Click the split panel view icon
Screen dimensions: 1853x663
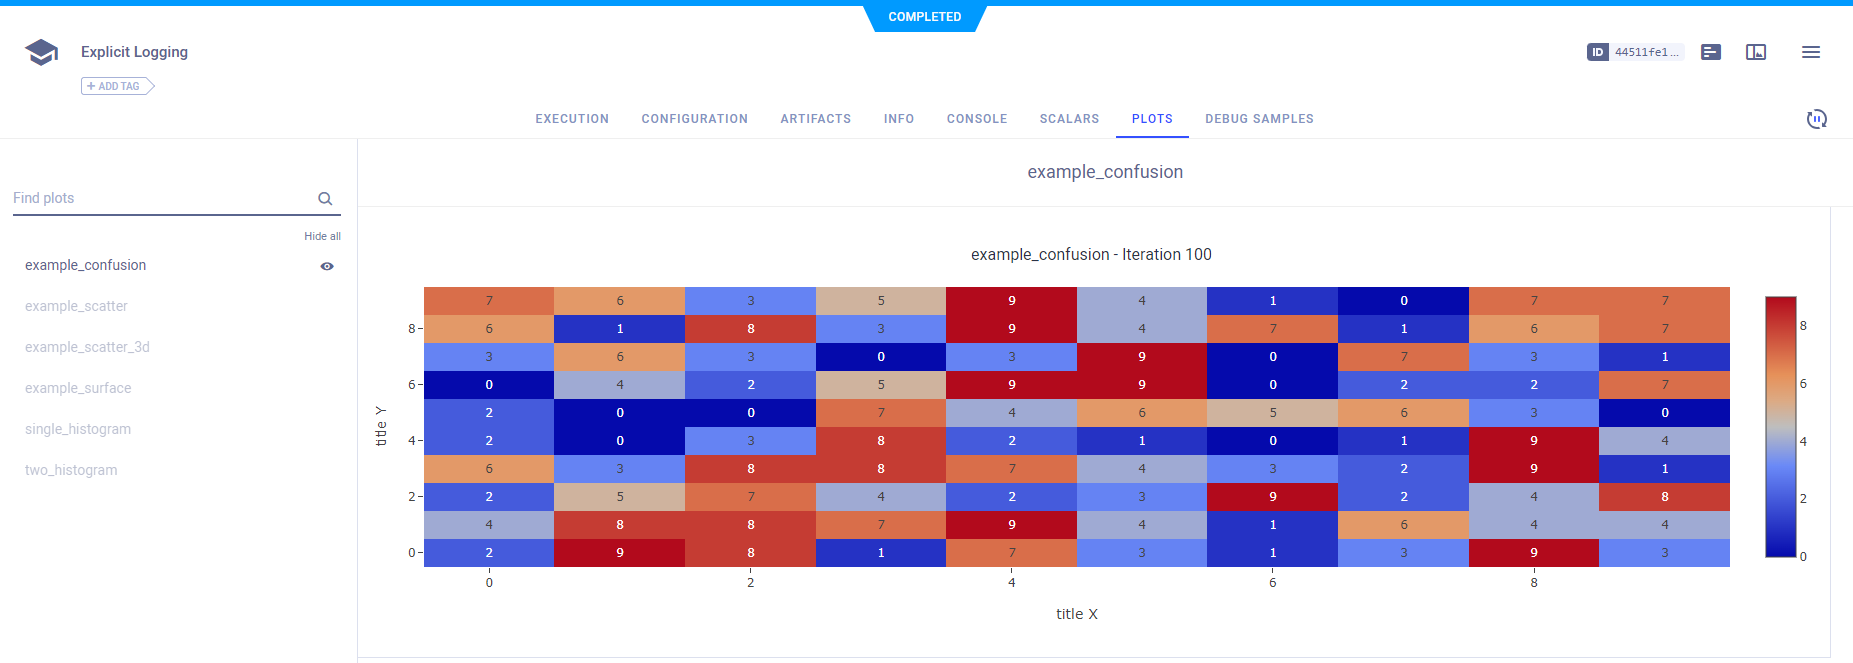pyautogui.click(x=1756, y=52)
